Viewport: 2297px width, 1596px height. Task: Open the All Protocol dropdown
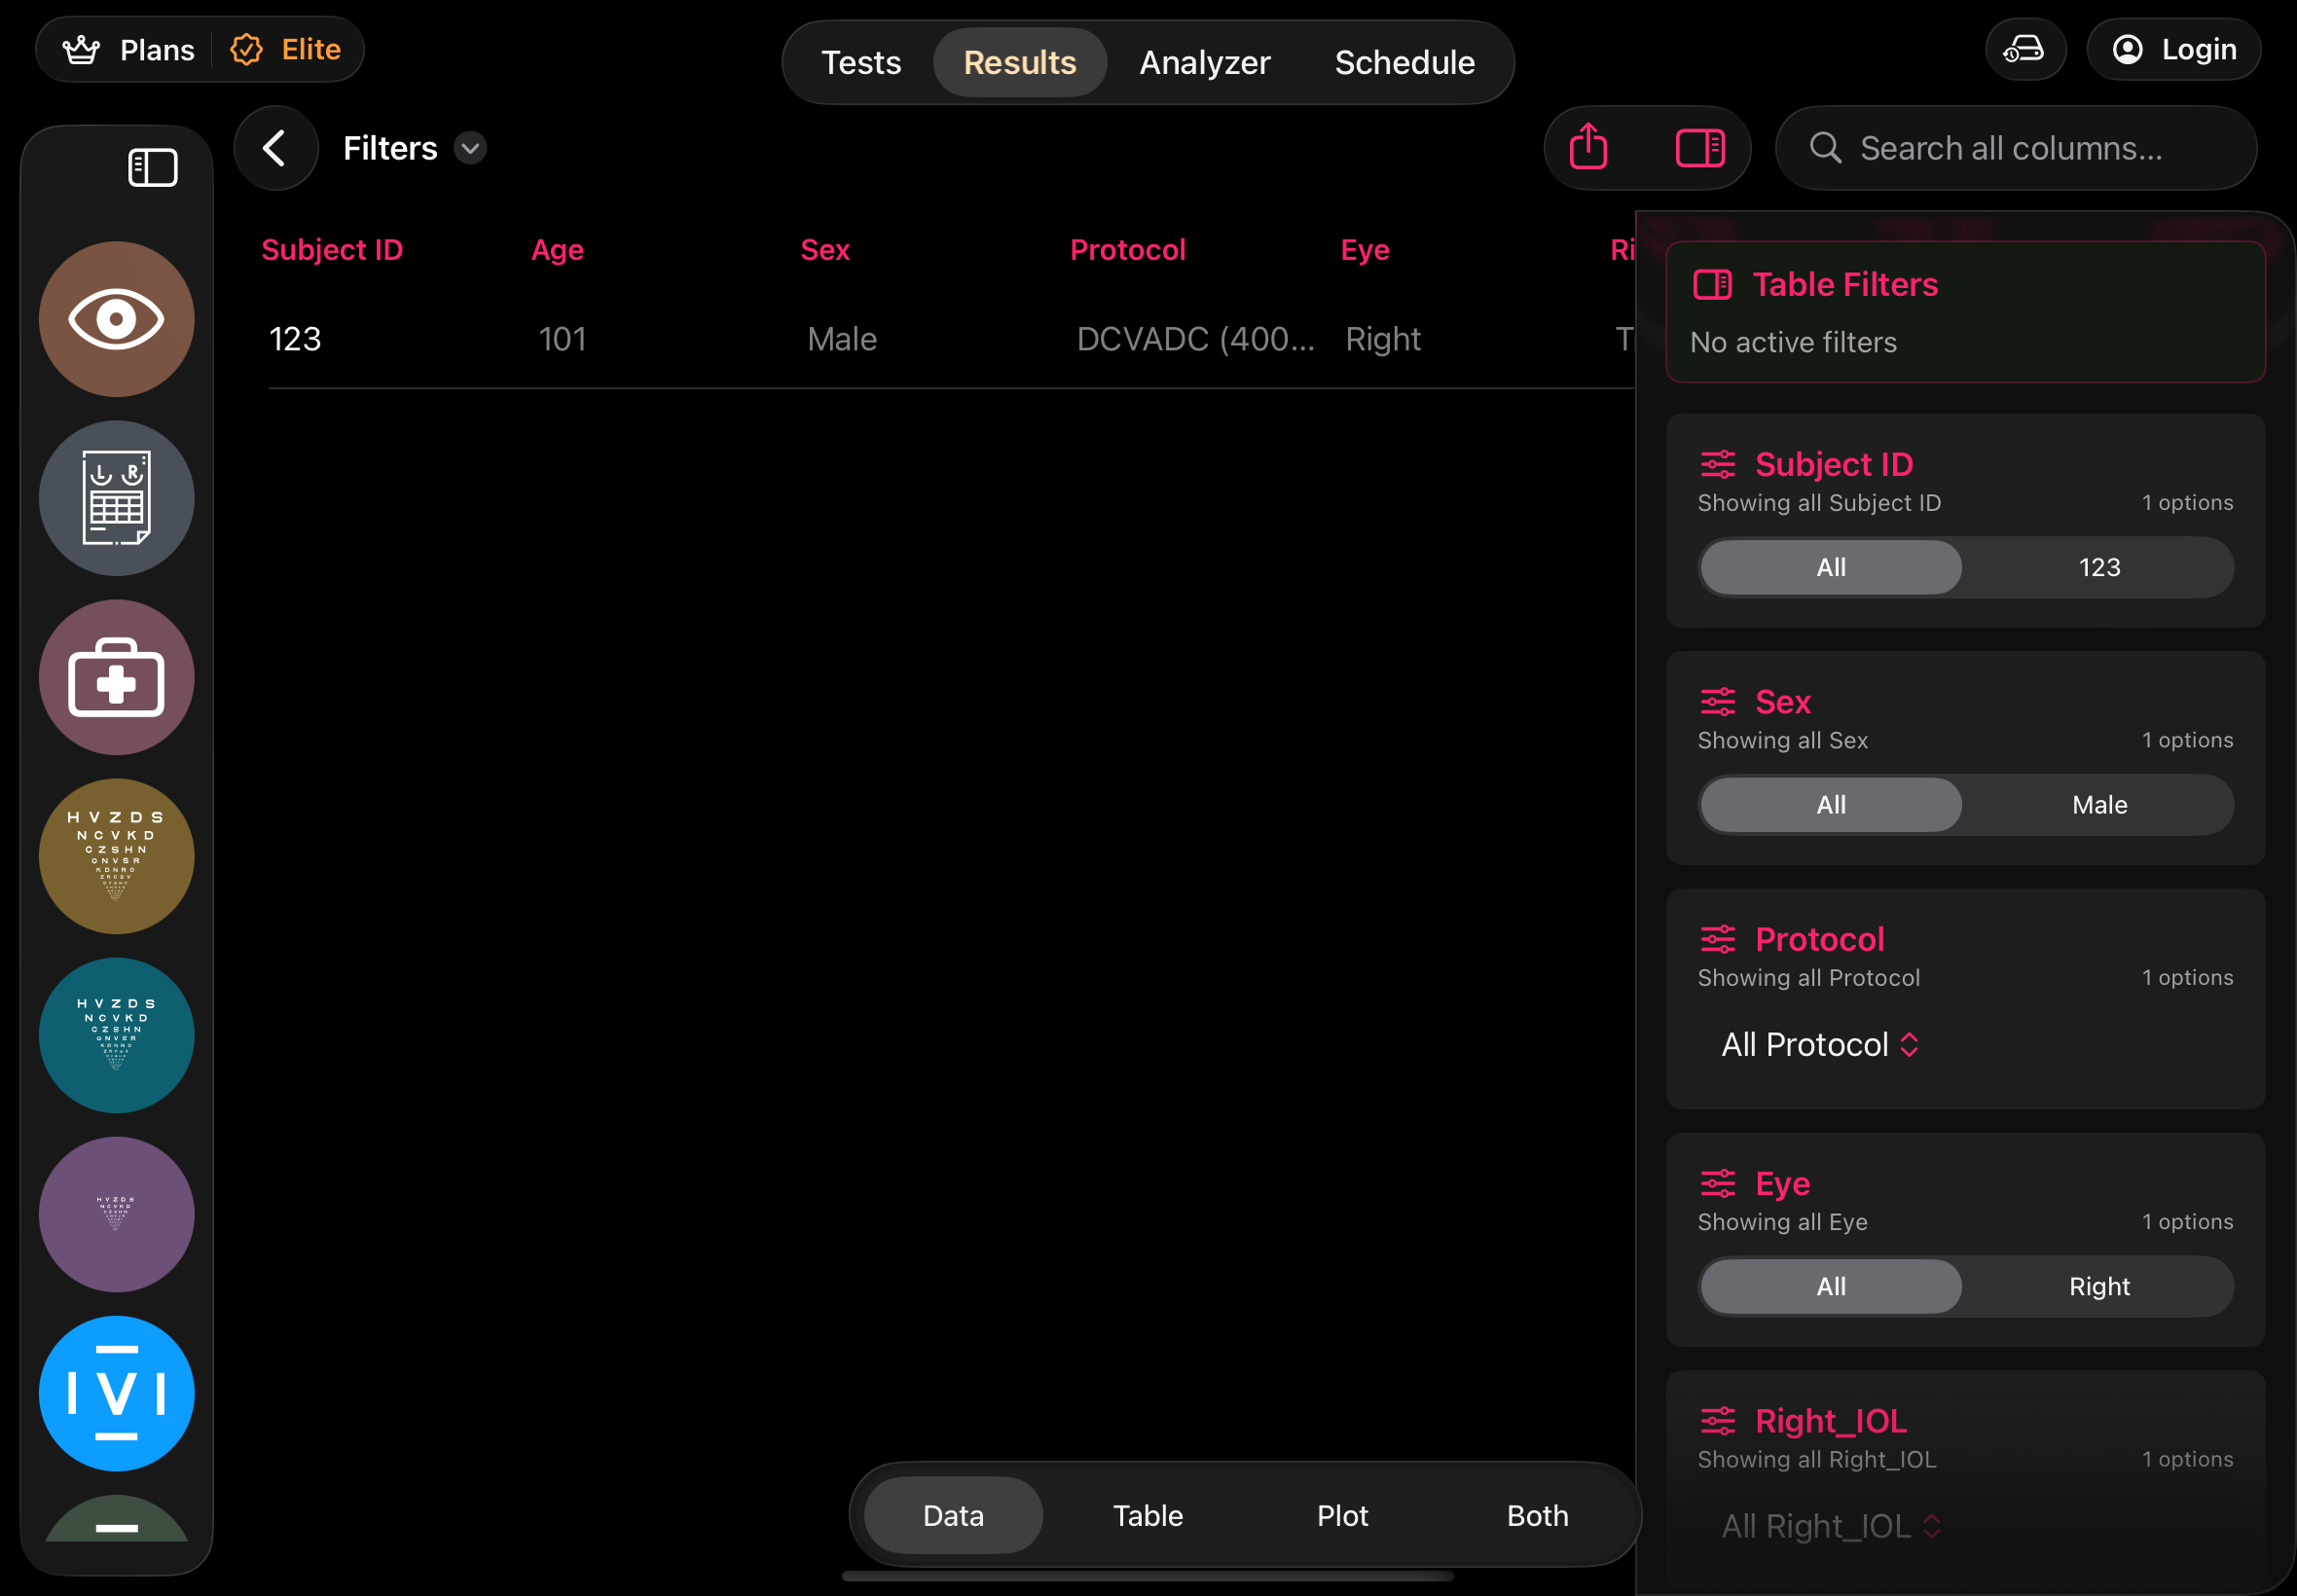coord(1820,1045)
